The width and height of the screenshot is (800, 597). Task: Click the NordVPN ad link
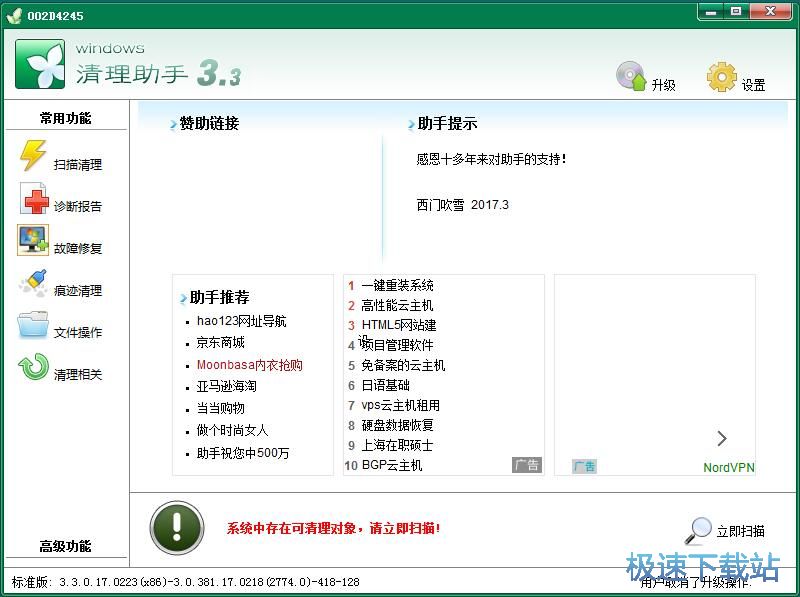coord(729,467)
